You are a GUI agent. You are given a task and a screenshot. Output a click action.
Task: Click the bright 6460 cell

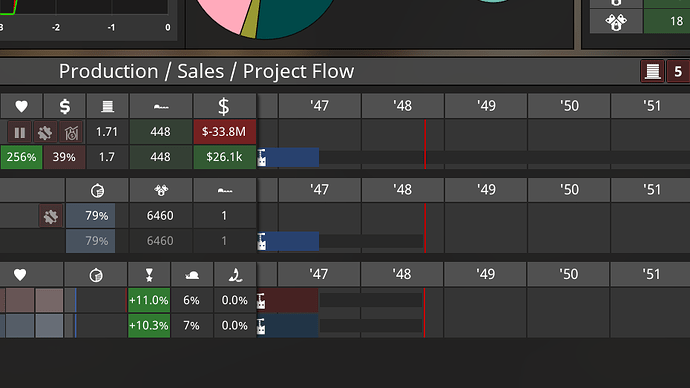tap(161, 216)
